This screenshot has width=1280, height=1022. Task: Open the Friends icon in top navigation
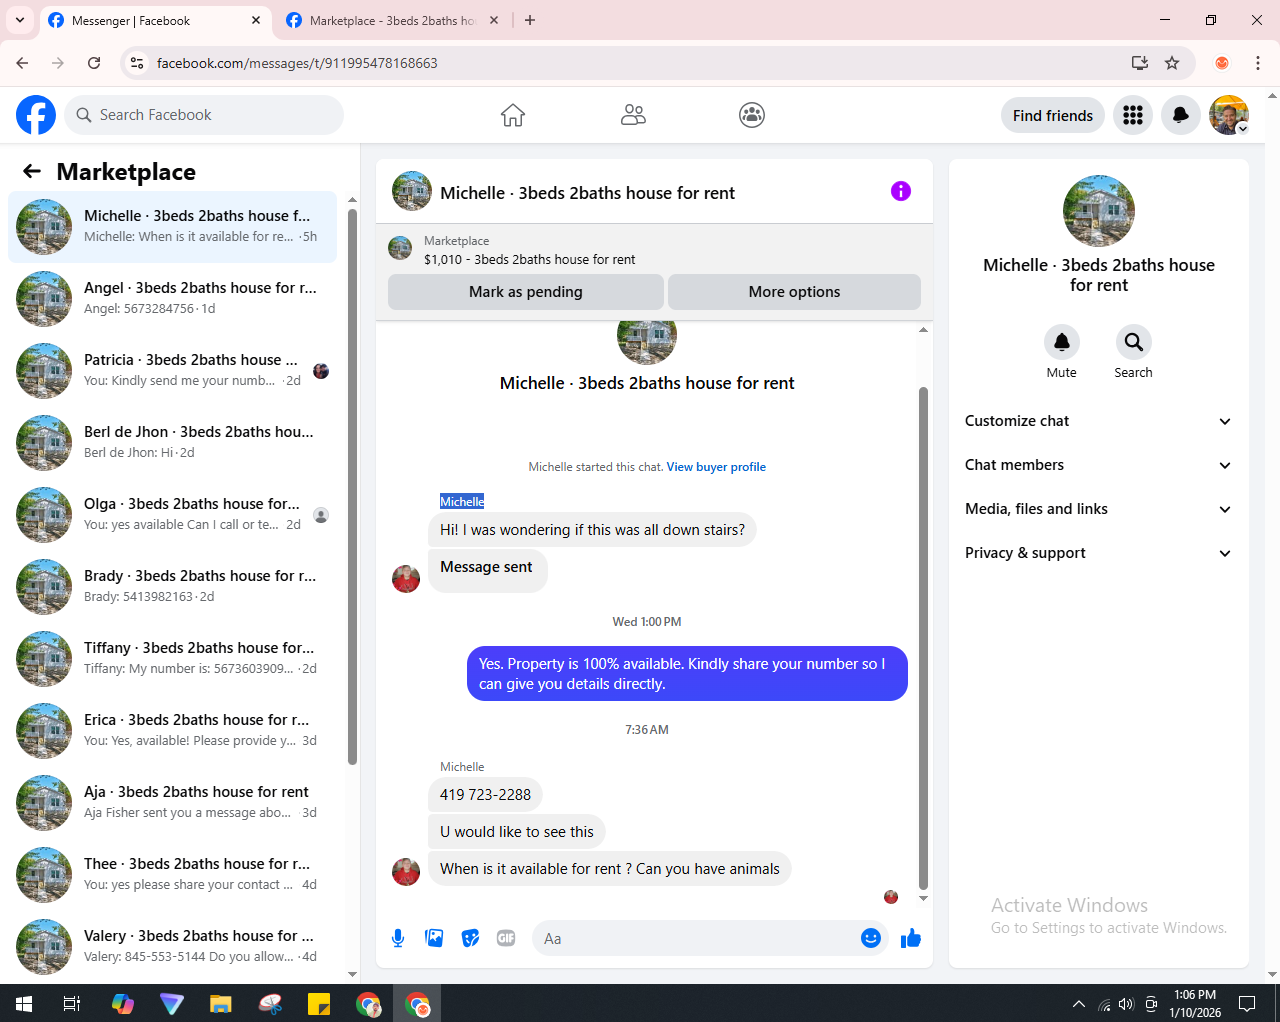633,115
